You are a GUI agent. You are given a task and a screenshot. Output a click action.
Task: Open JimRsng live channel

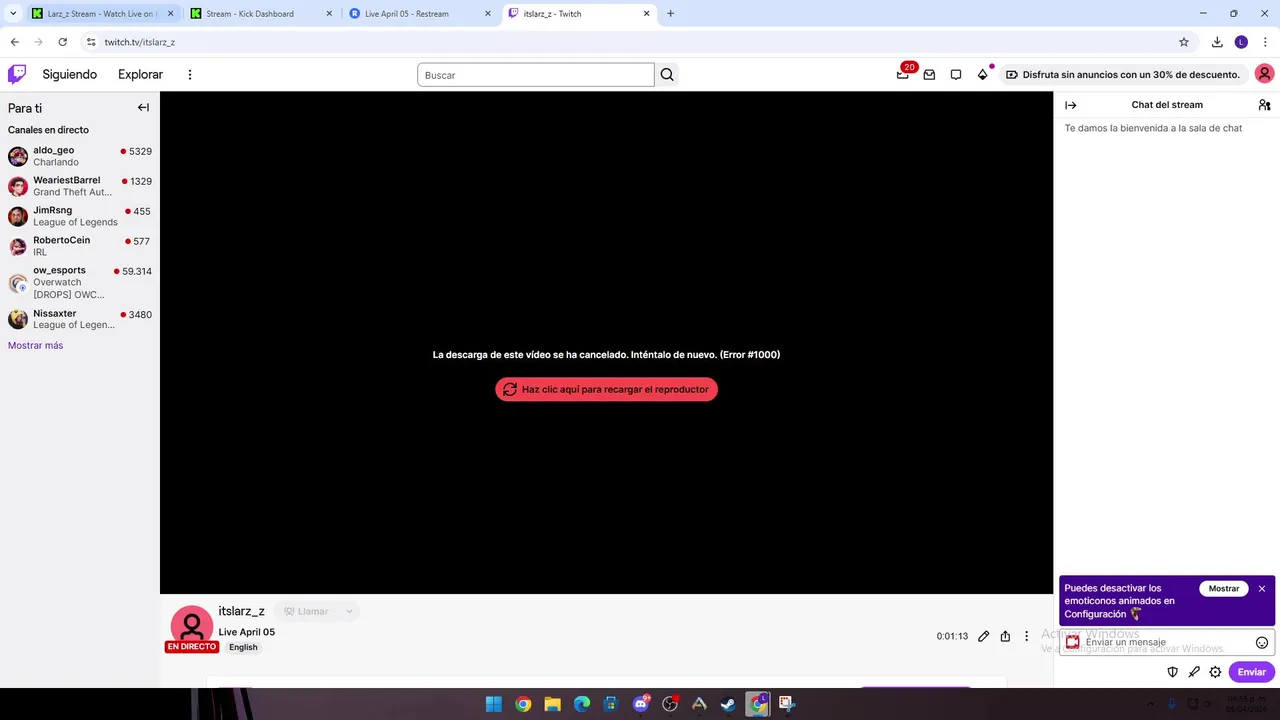pyautogui.click(x=80, y=216)
